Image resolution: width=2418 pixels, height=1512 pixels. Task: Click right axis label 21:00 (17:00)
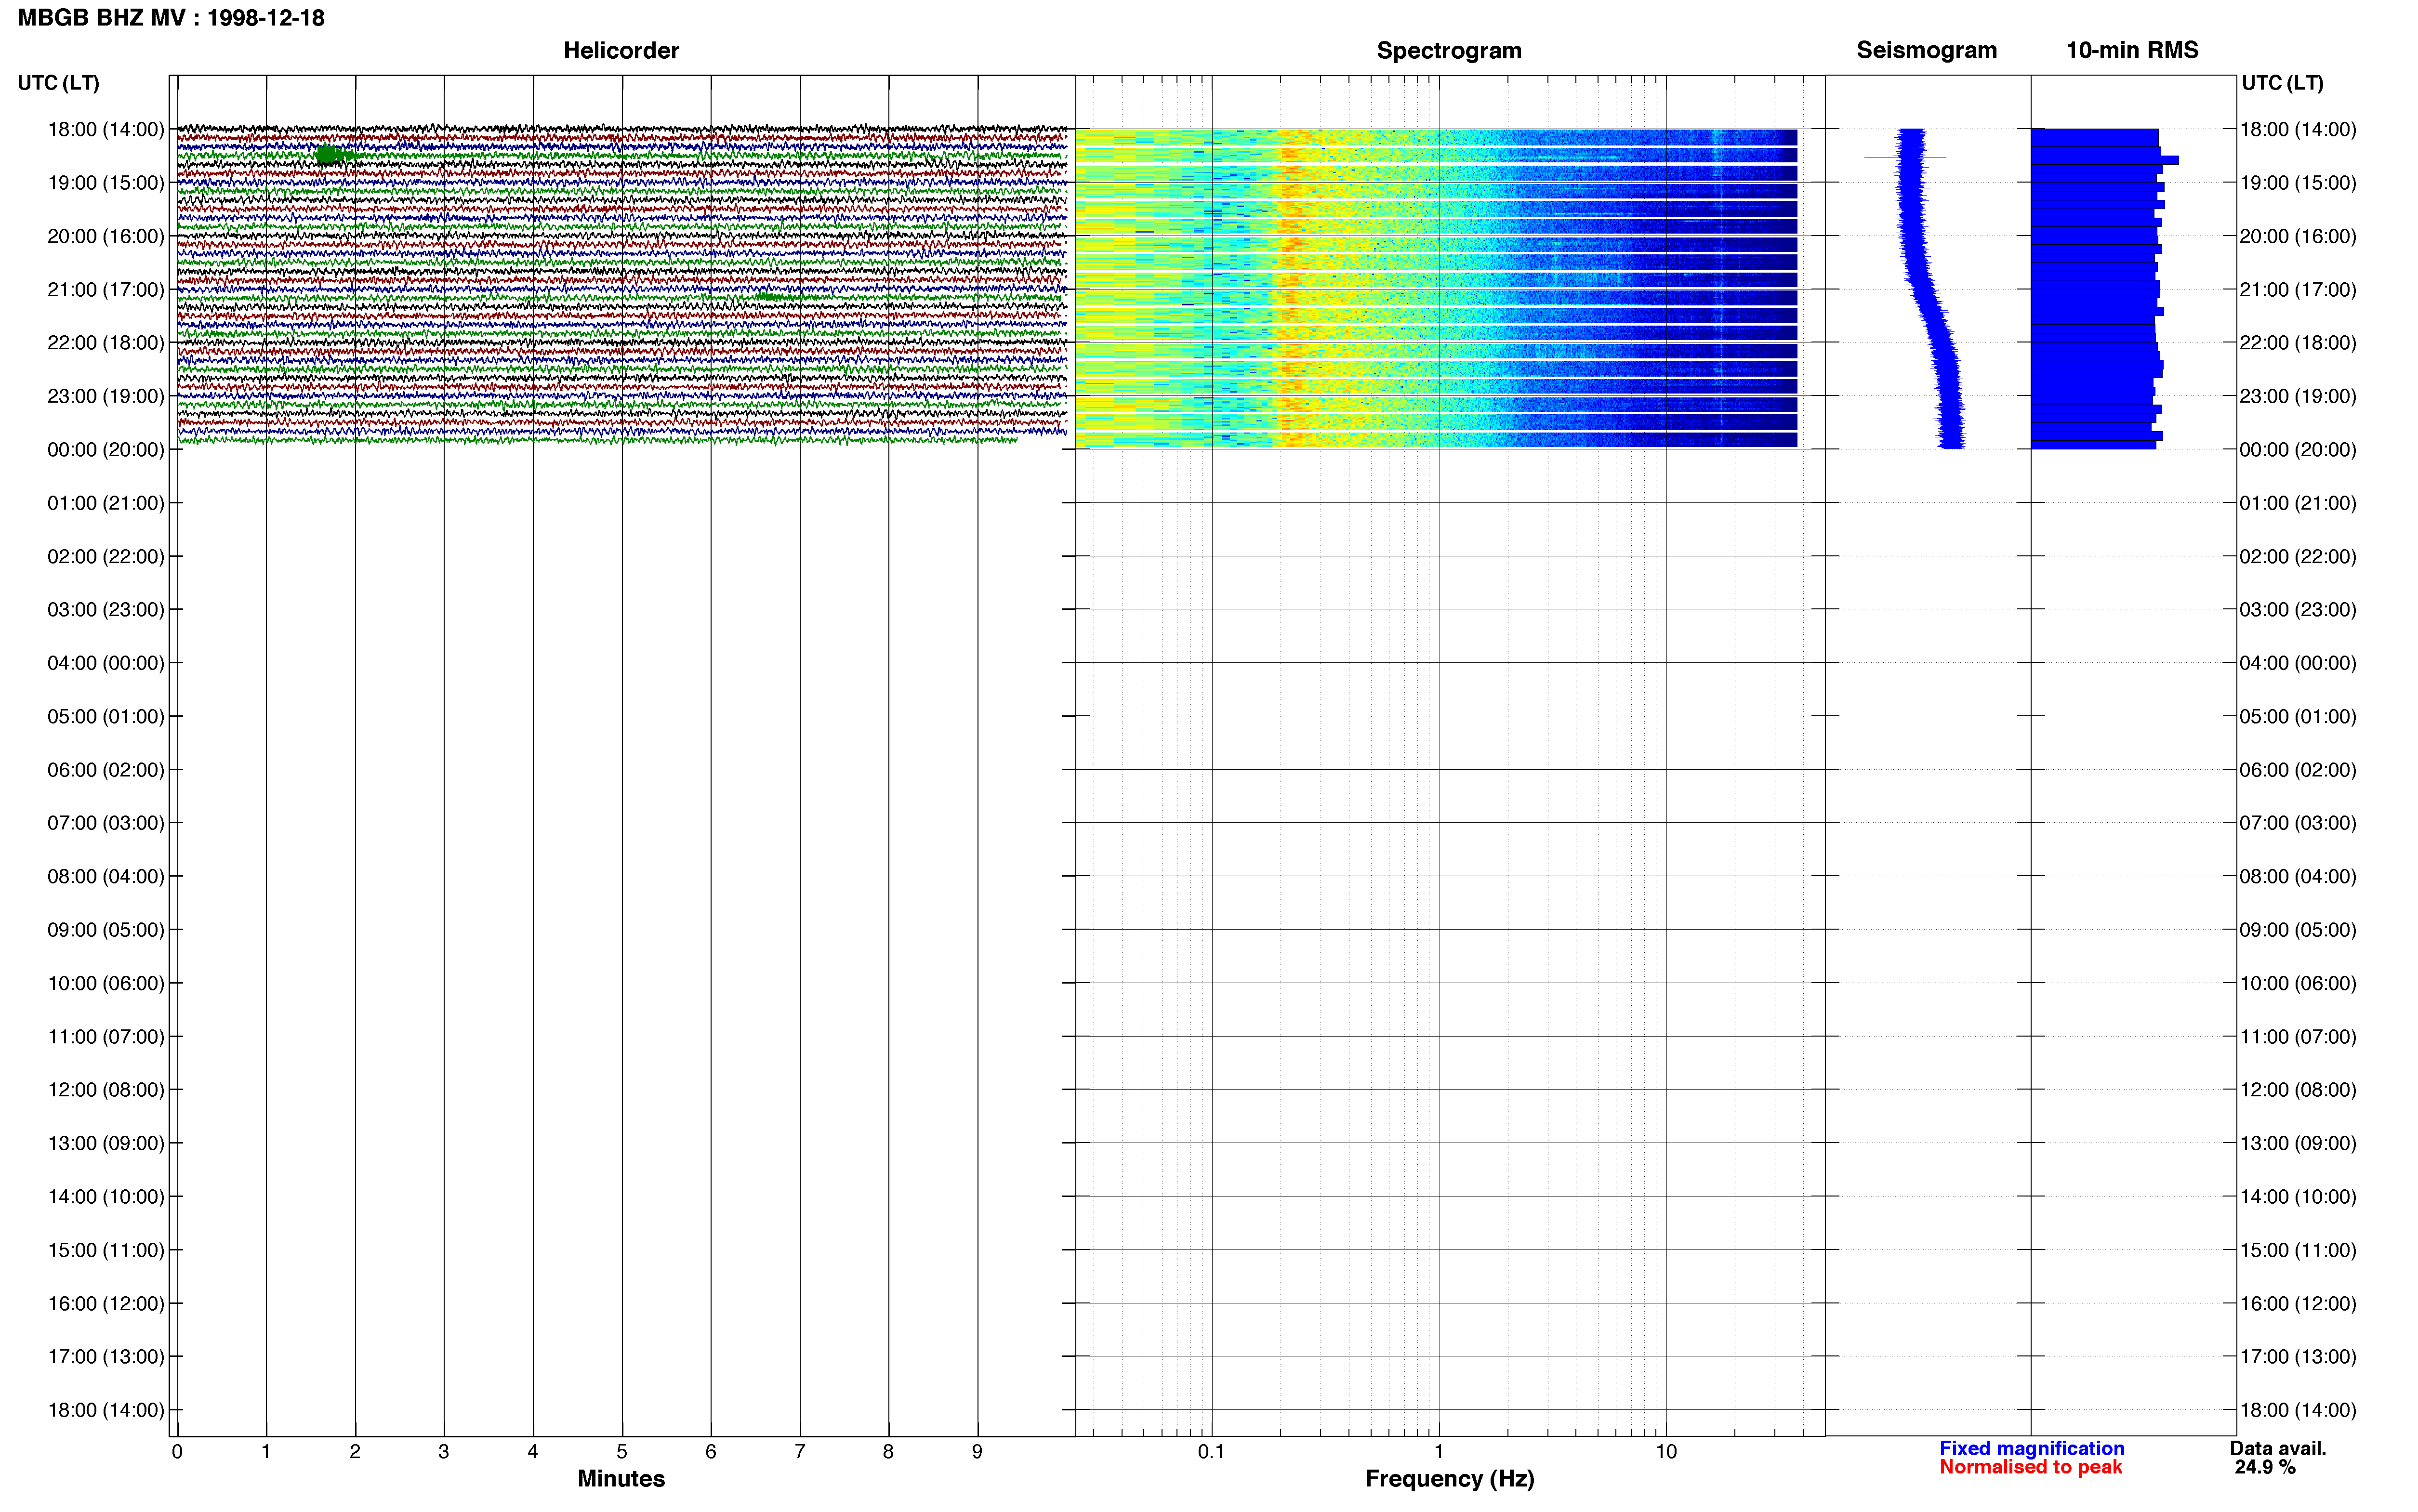(x=2298, y=290)
